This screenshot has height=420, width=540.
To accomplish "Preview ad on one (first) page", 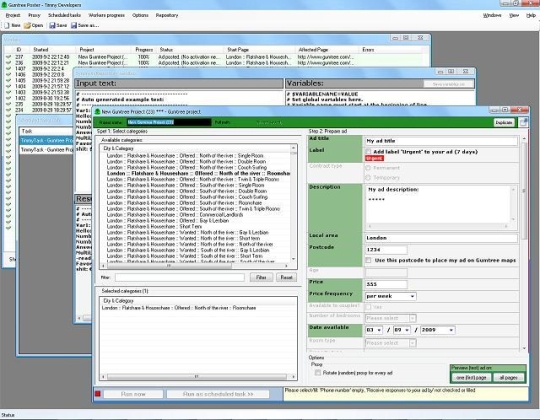I will tap(471, 377).
